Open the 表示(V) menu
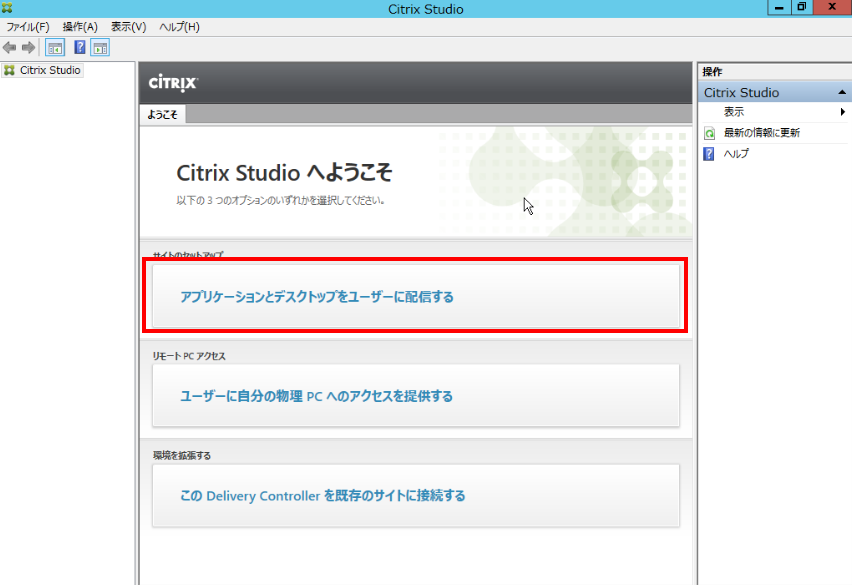852x585 pixels. [x=128, y=27]
